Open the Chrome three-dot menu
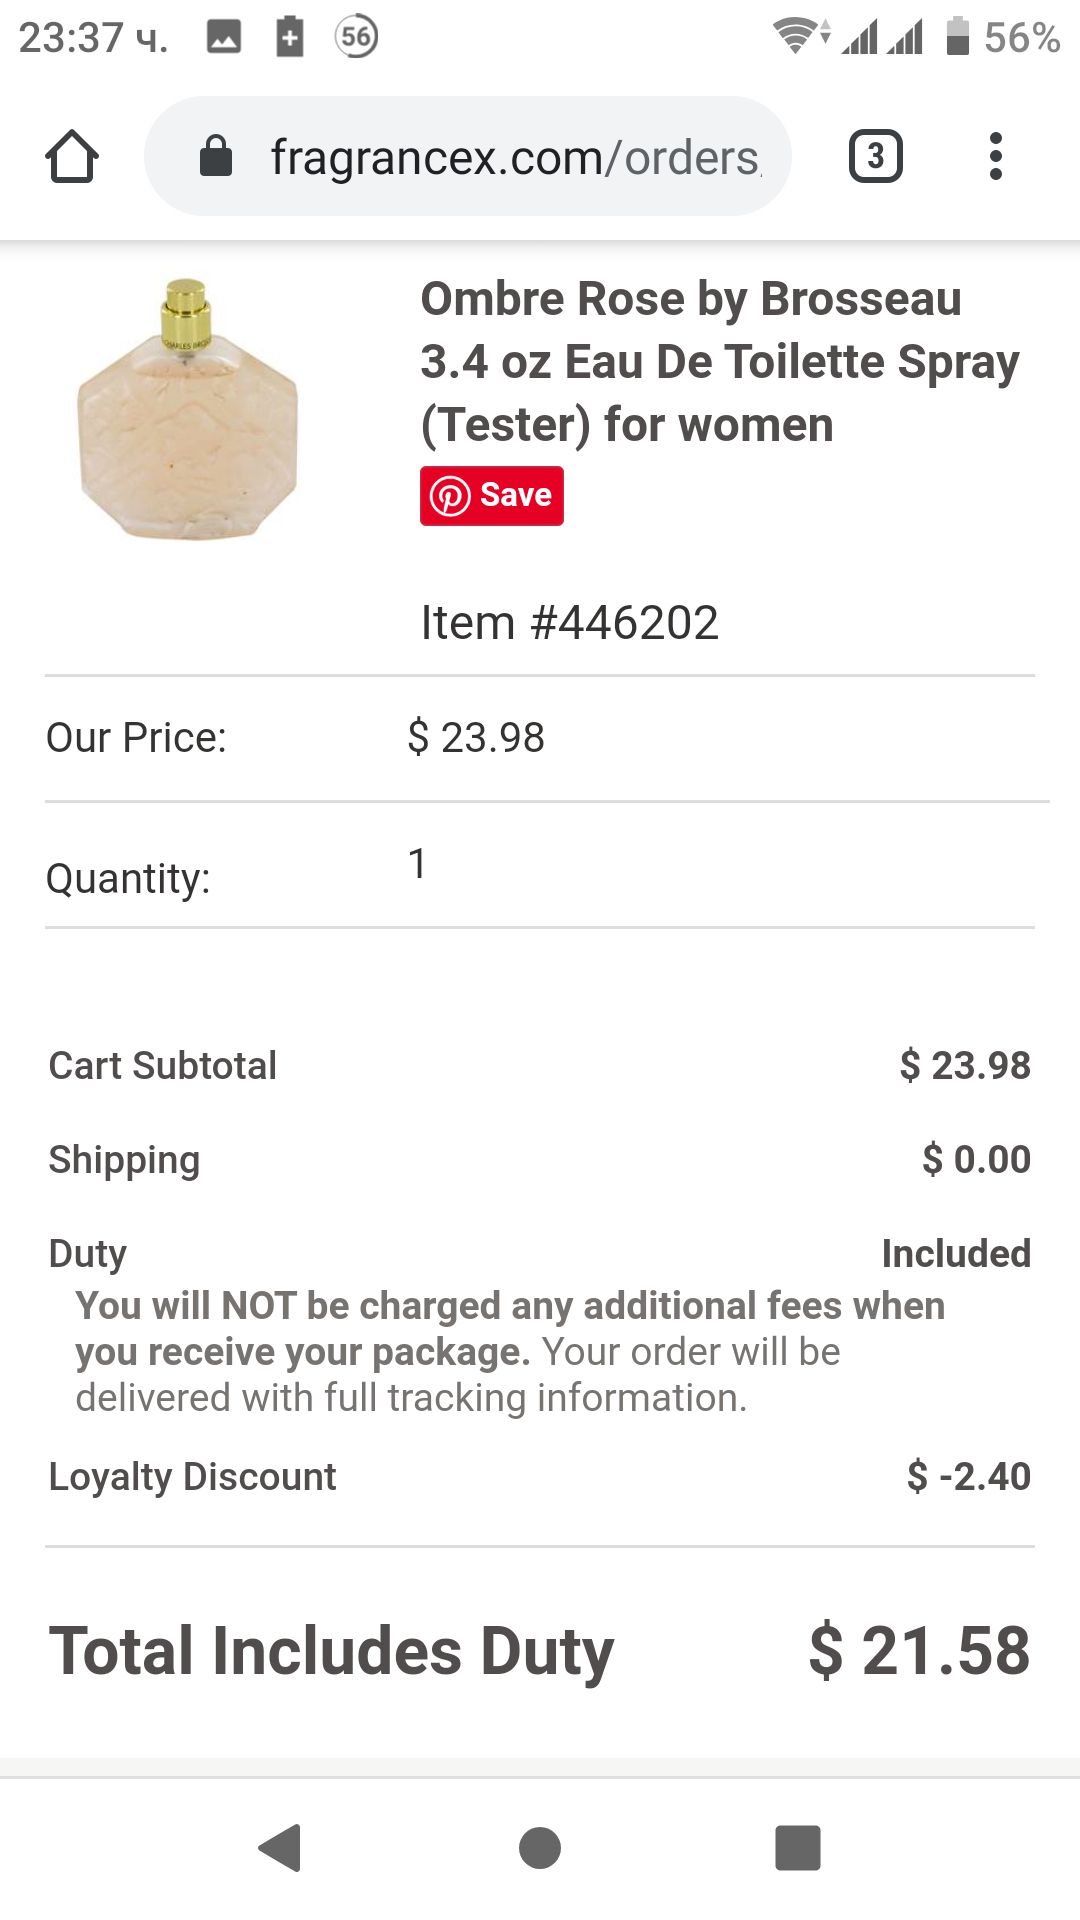1080x1920 pixels. (x=995, y=157)
